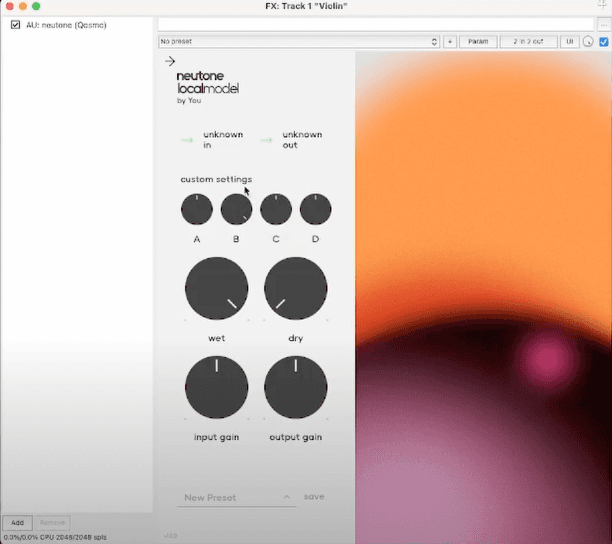Click the ellipsis button at top right
The height and width of the screenshot is (544, 612).
point(604,25)
